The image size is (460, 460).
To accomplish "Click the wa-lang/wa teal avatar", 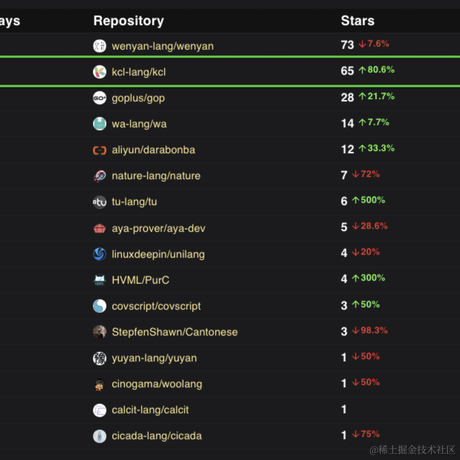I will 99,124.
